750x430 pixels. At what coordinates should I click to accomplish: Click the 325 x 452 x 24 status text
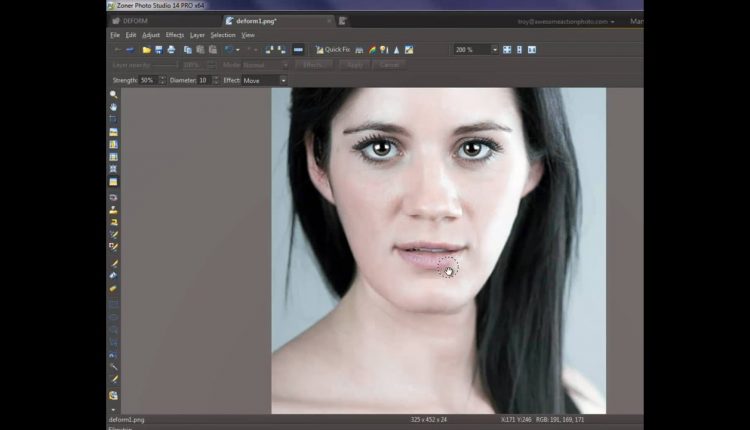[x=429, y=420]
